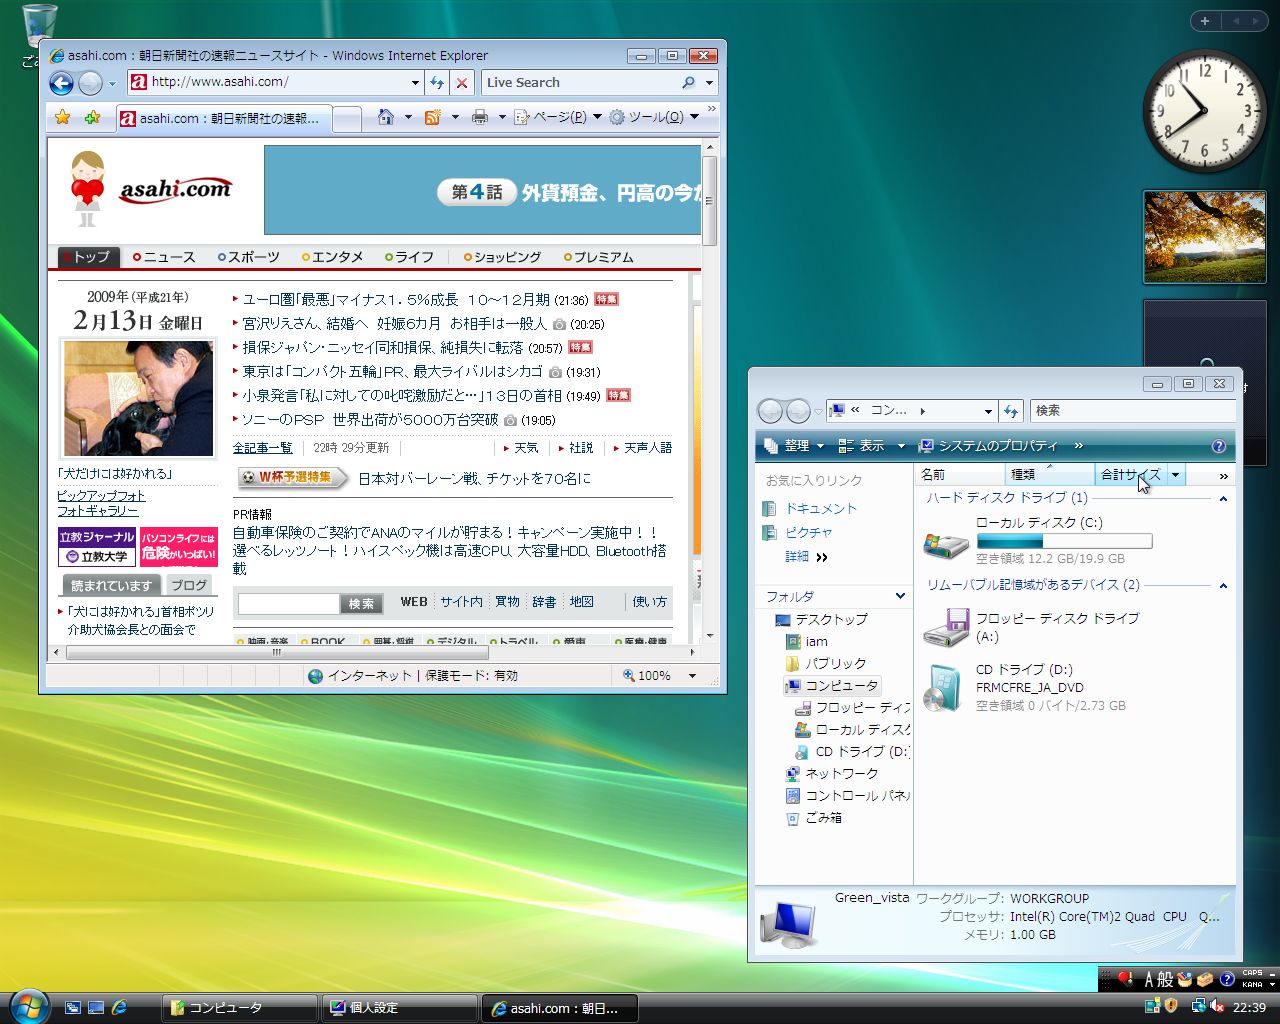
Task: Open IE zoom level 100% dropdown
Action: pyautogui.click(x=692, y=676)
